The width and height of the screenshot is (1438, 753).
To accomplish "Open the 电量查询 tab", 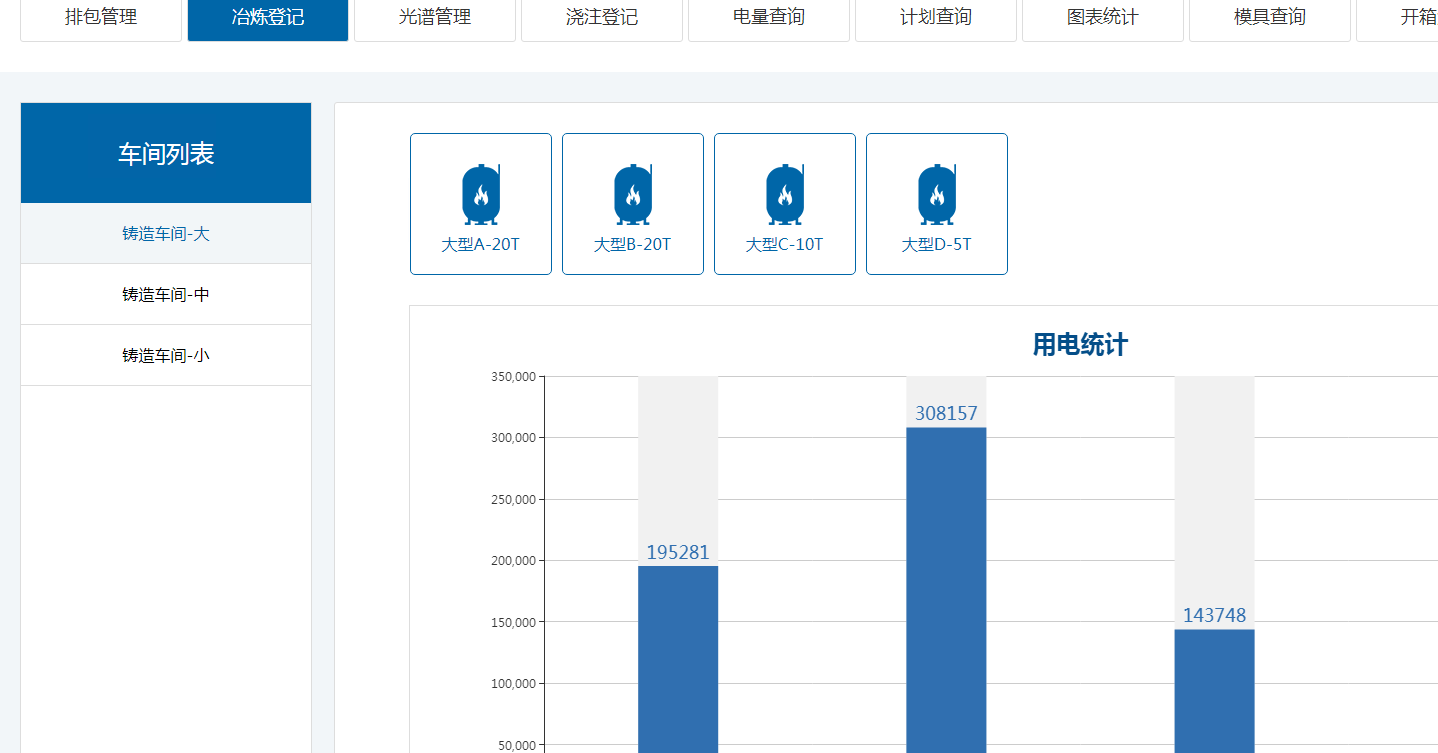I will (769, 18).
